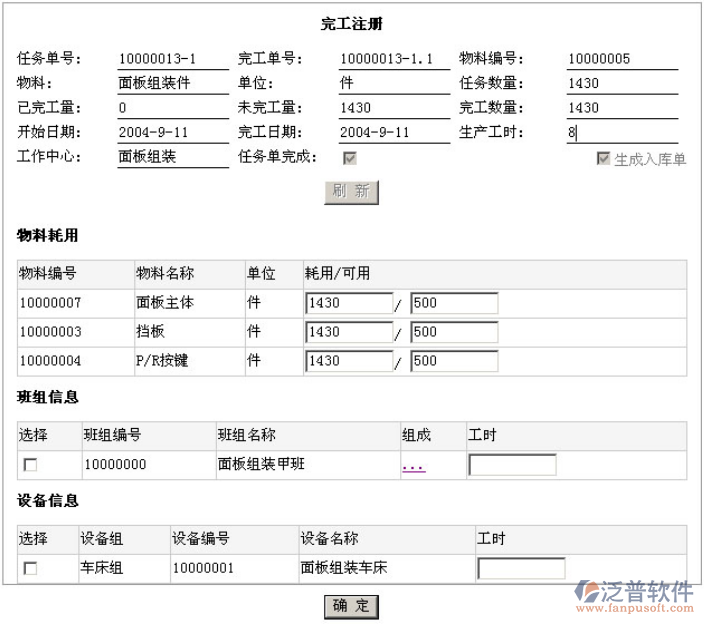Click the 完工数量 field
Image resolution: width=704 pixels, height=624 pixels.
[621, 108]
